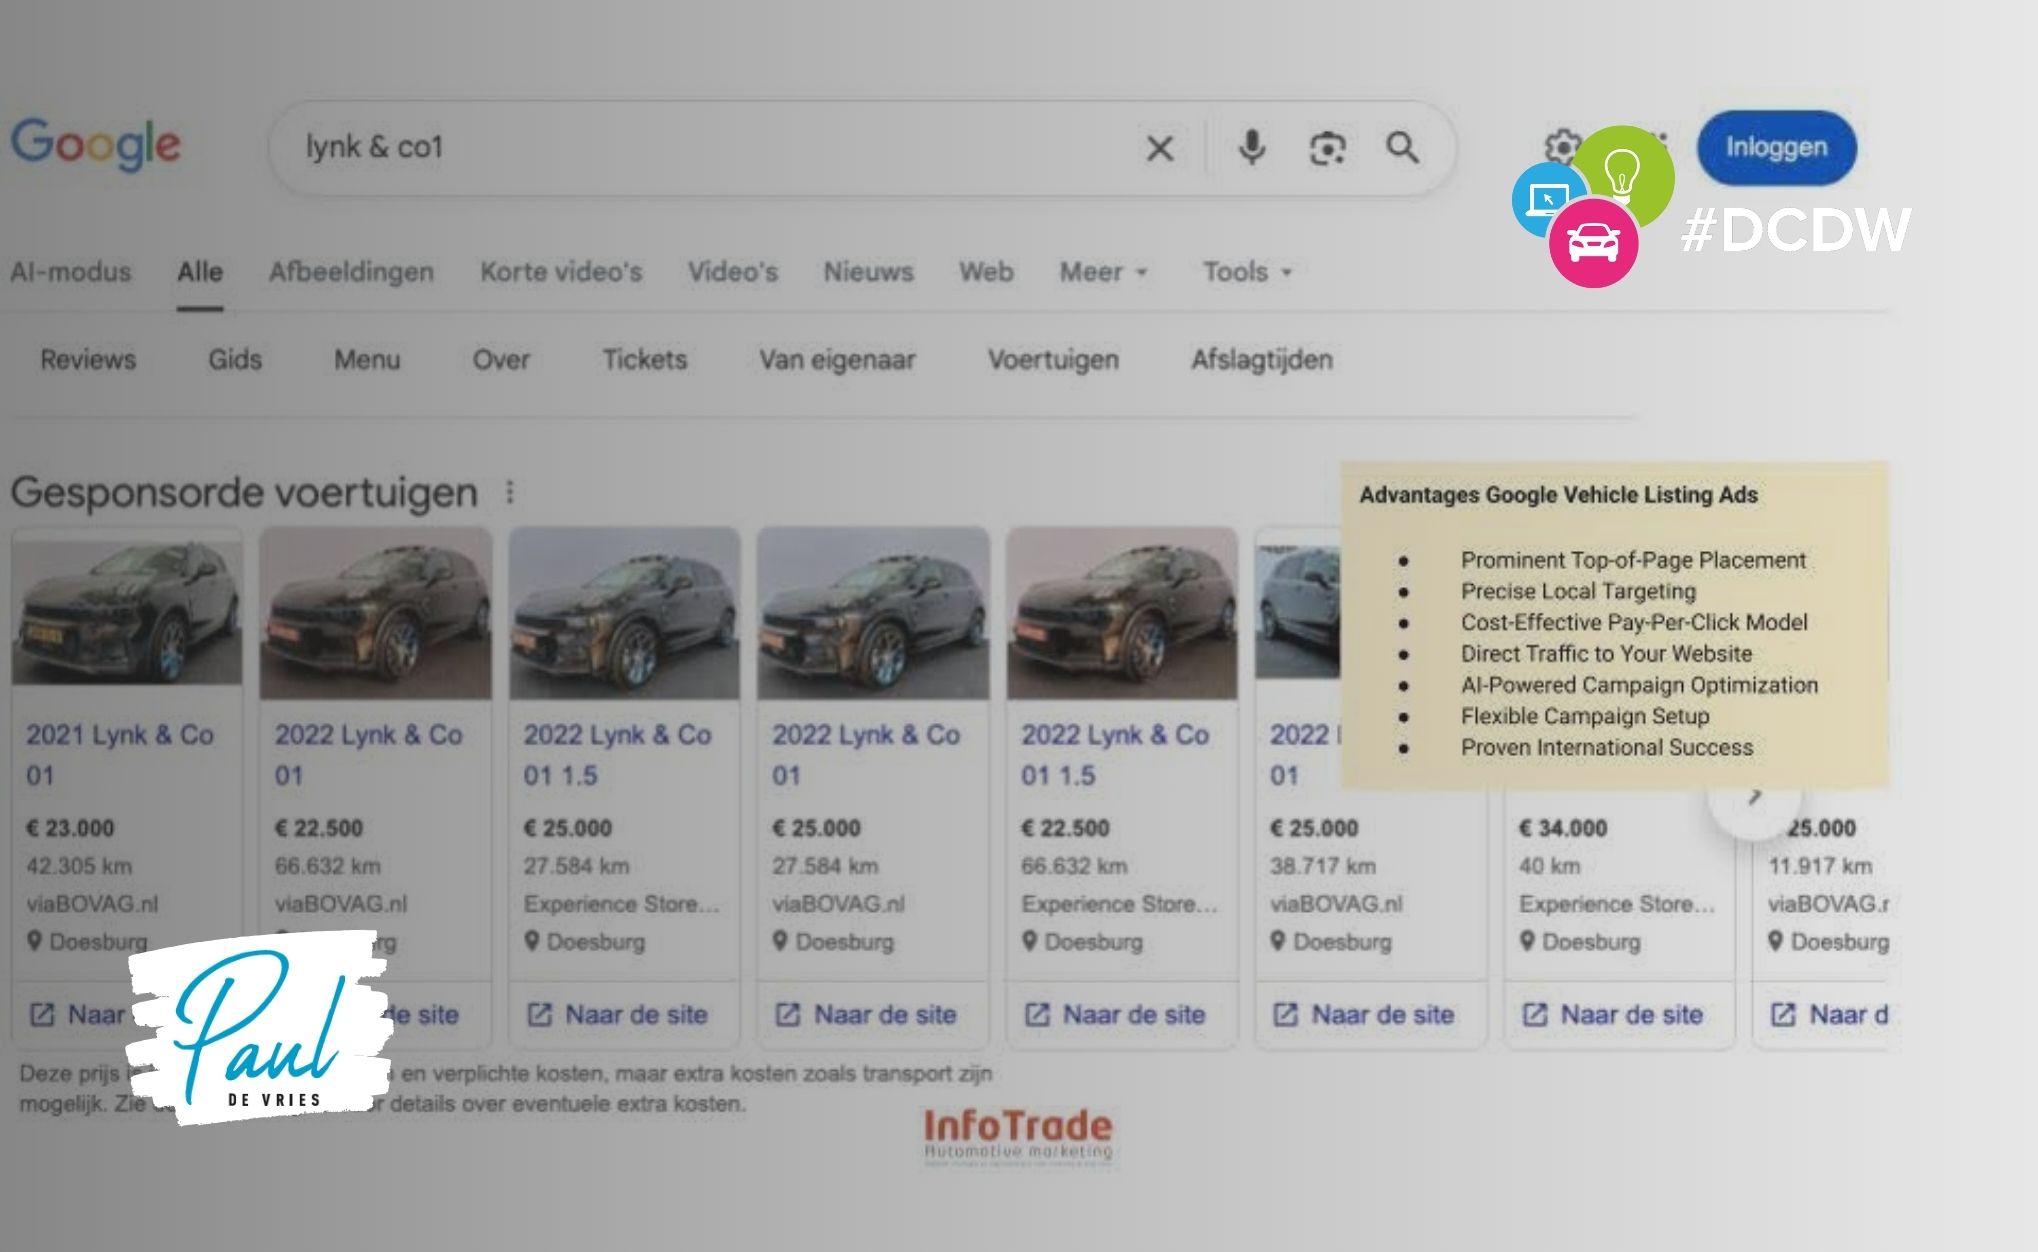Click the Inloggen button
Image resolution: width=2038 pixels, height=1252 pixels.
1775,148
